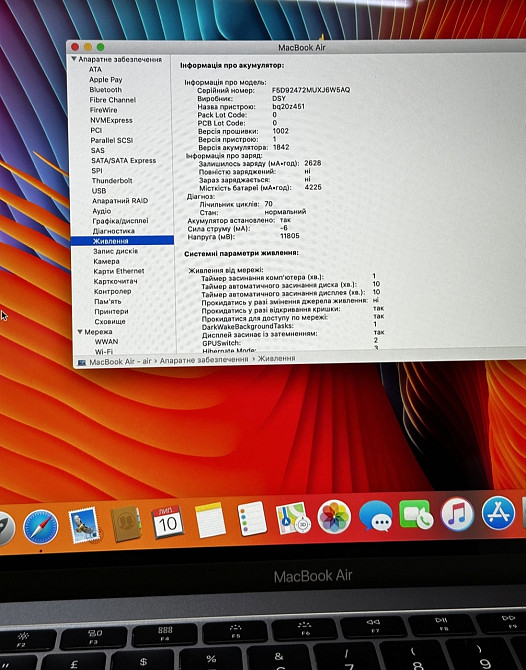Launch the Mail stamp icon in Dock

point(84,525)
